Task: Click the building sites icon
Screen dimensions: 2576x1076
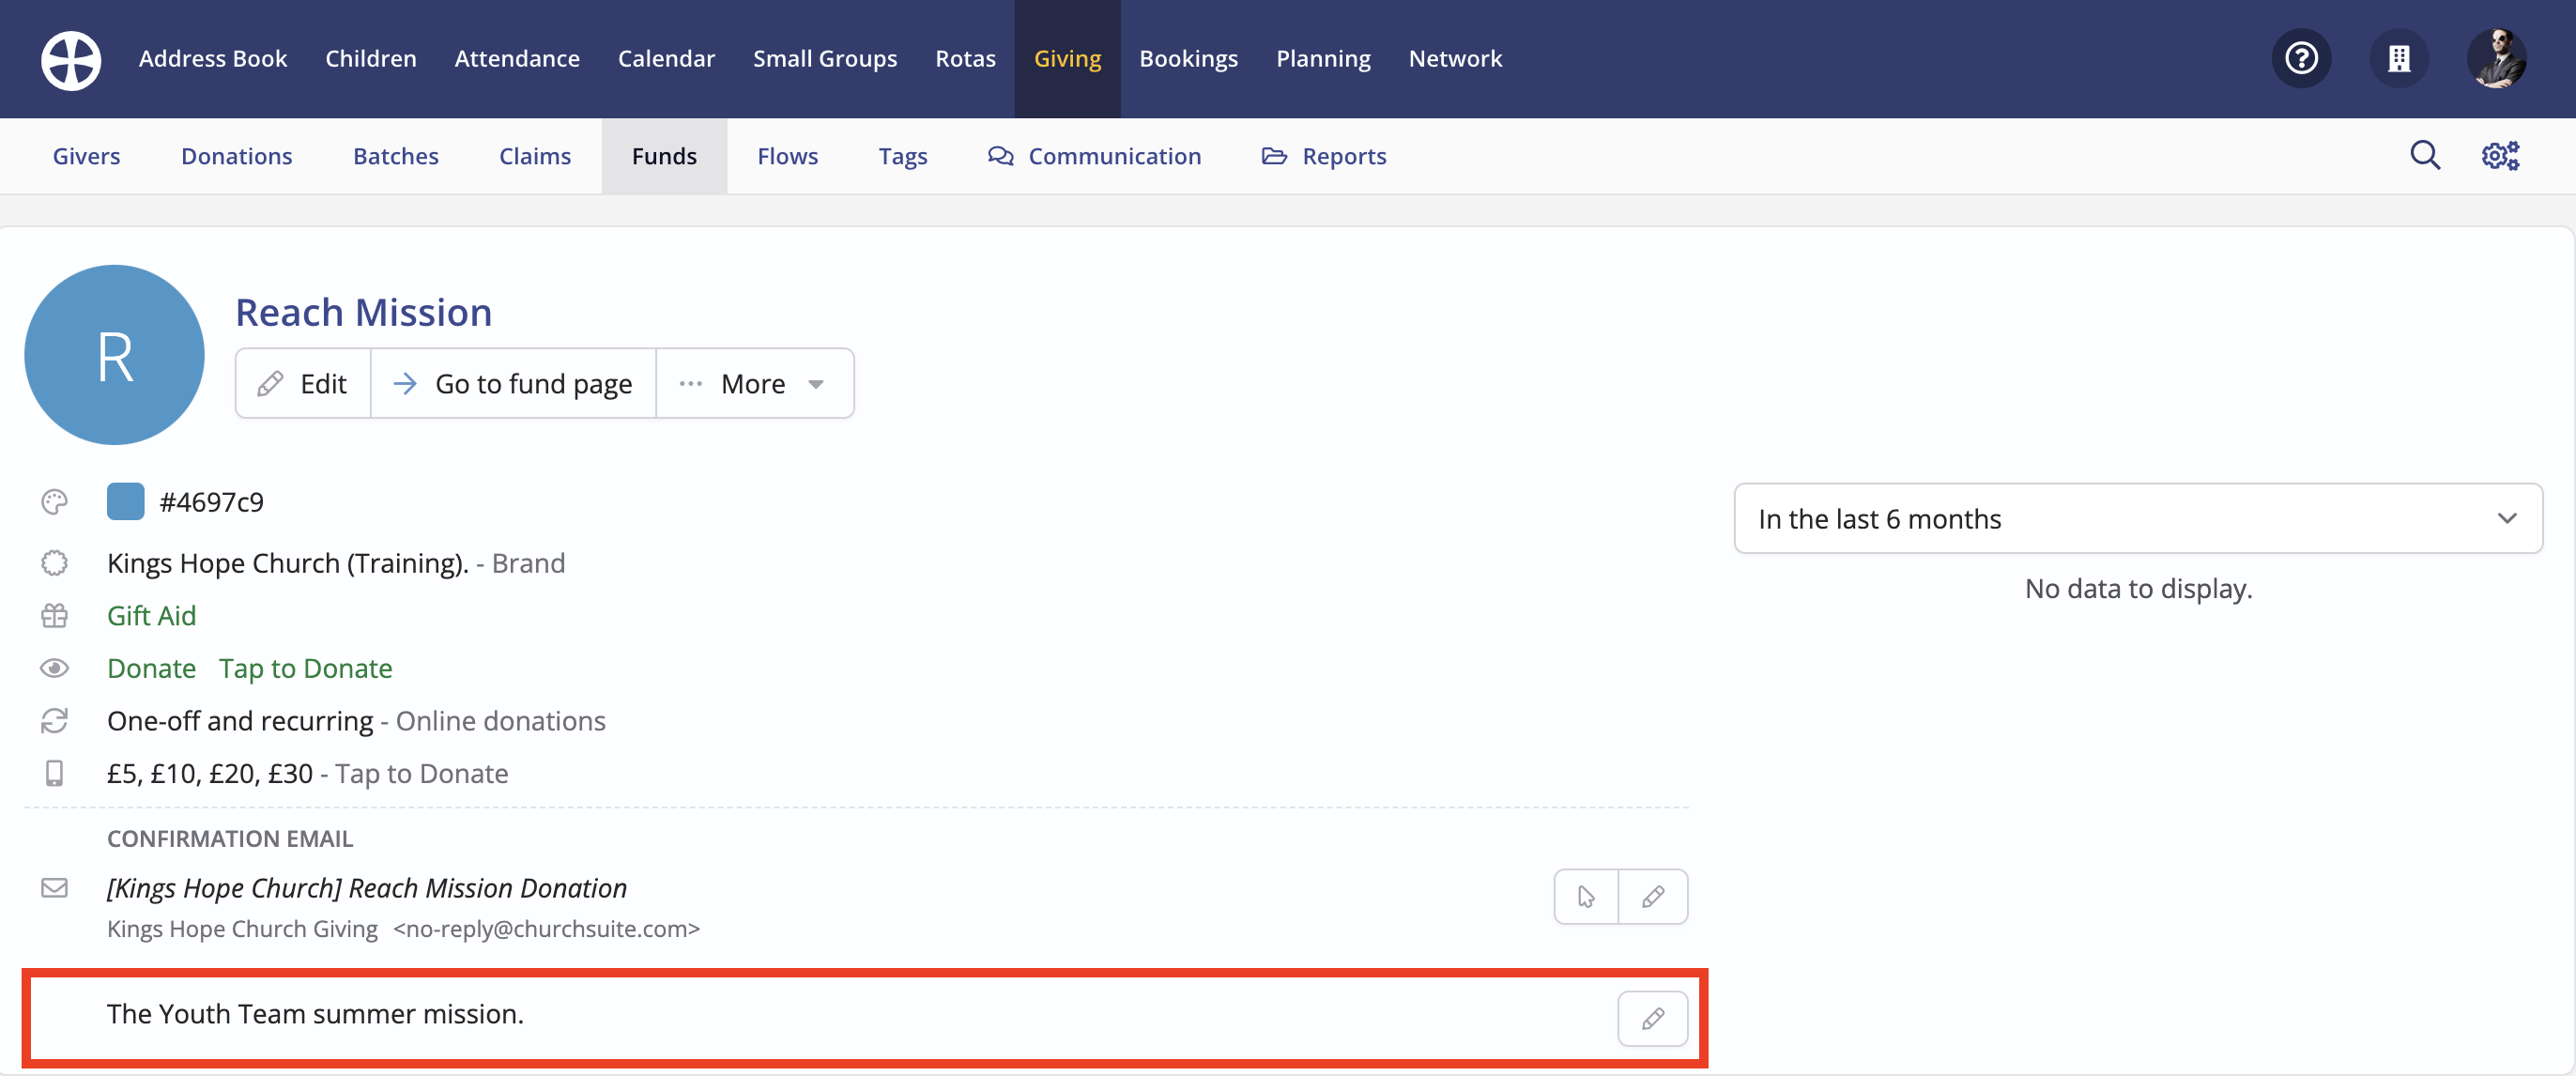Action: pos(2398,59)
